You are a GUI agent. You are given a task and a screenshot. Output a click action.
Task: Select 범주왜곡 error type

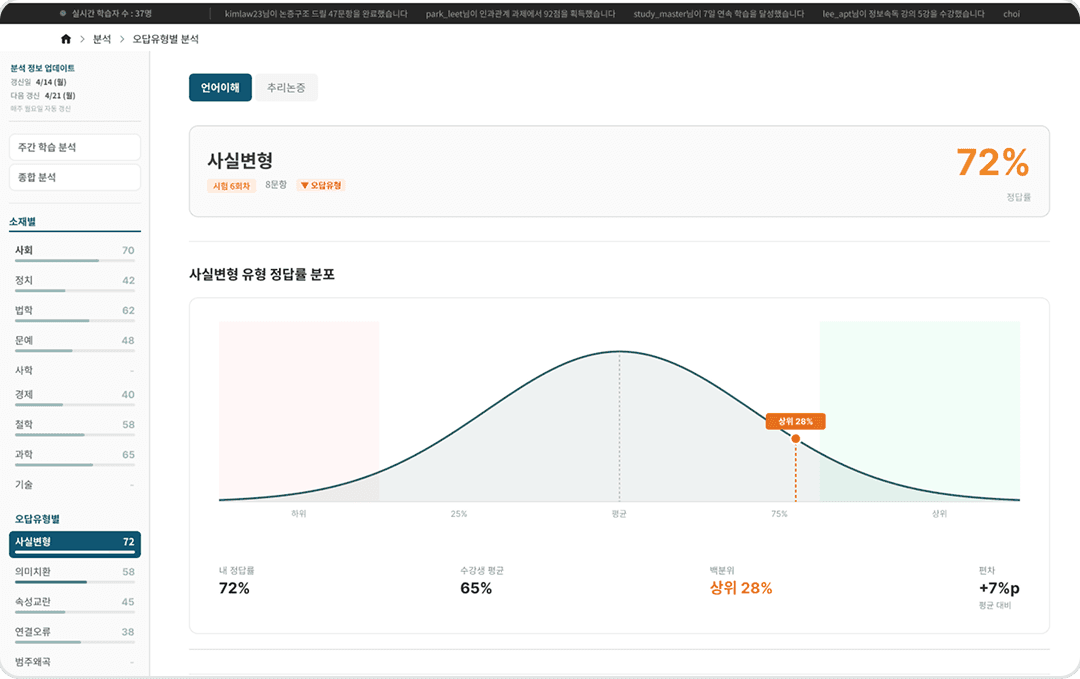click(x=75, y=662)
